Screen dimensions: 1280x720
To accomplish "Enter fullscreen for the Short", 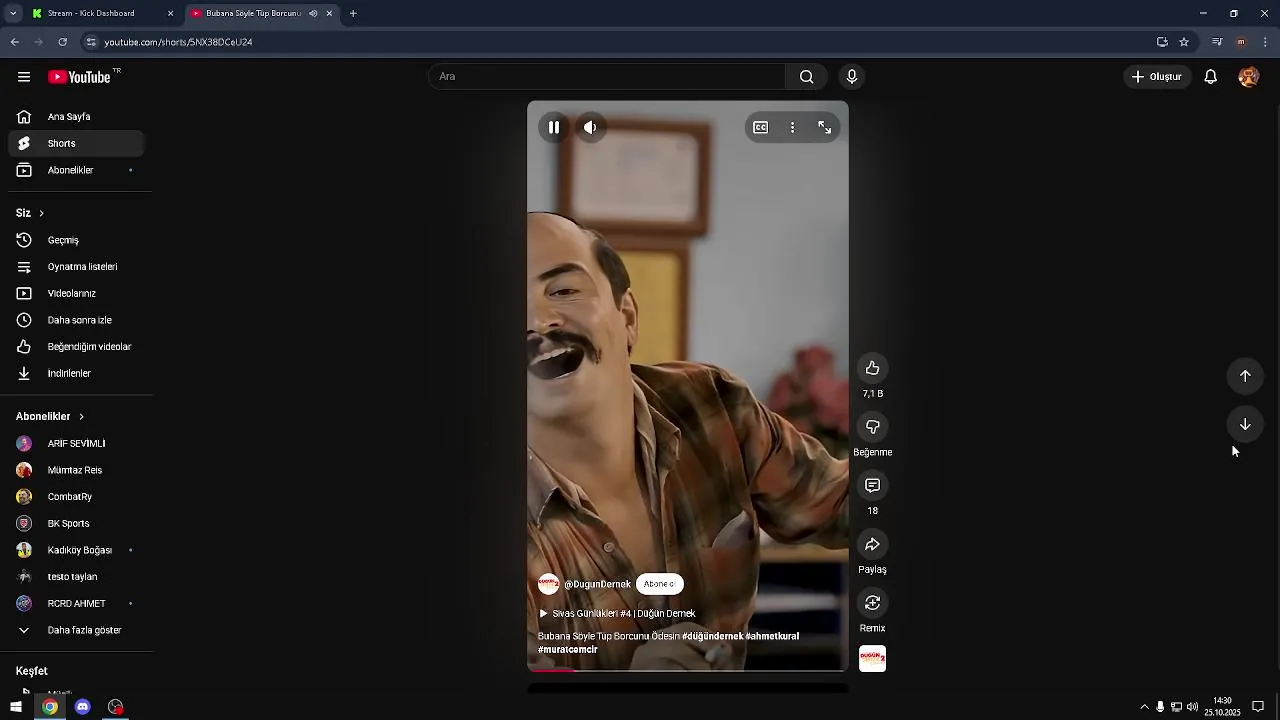I will tap(824, 127).
